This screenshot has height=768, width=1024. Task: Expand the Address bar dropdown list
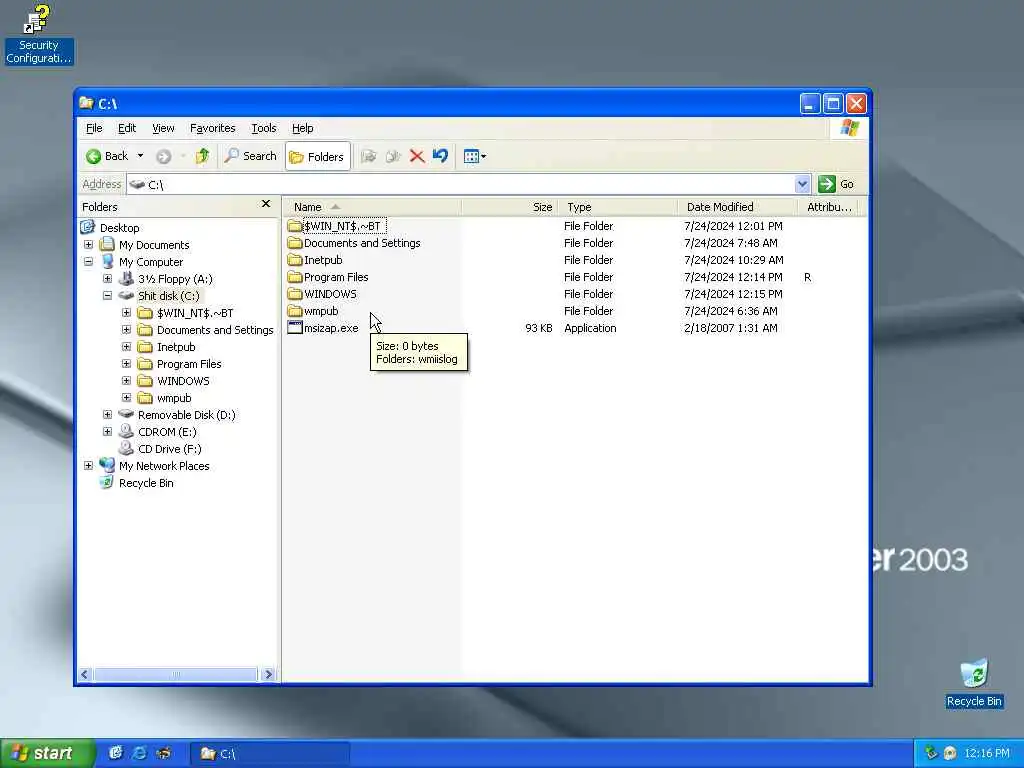click(x=803, y=184)
